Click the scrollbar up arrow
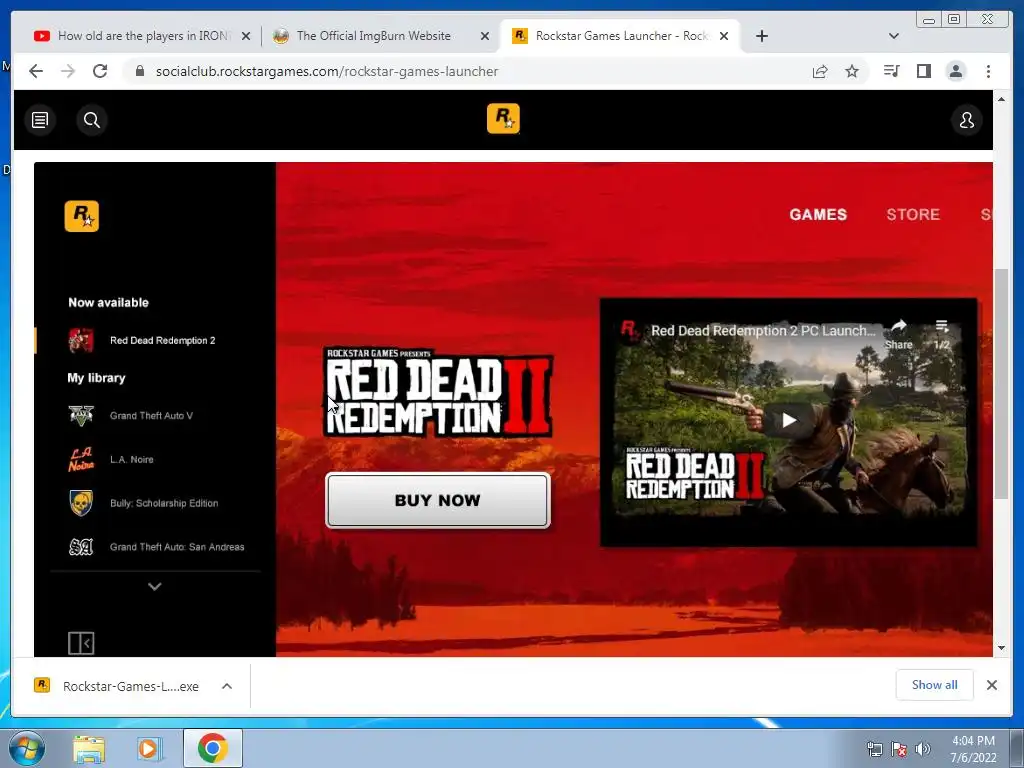The height and width of the screenshot is (768, 1024). pos(1001,99)
